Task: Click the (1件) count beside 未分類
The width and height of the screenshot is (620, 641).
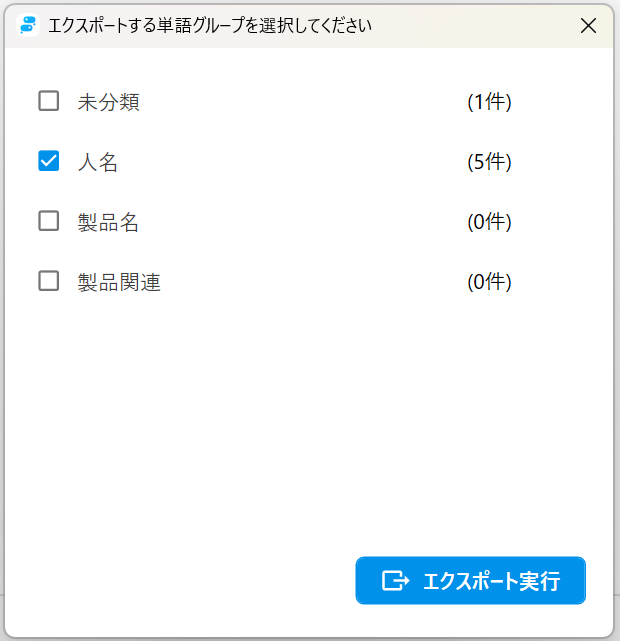Action: [489, 102]
